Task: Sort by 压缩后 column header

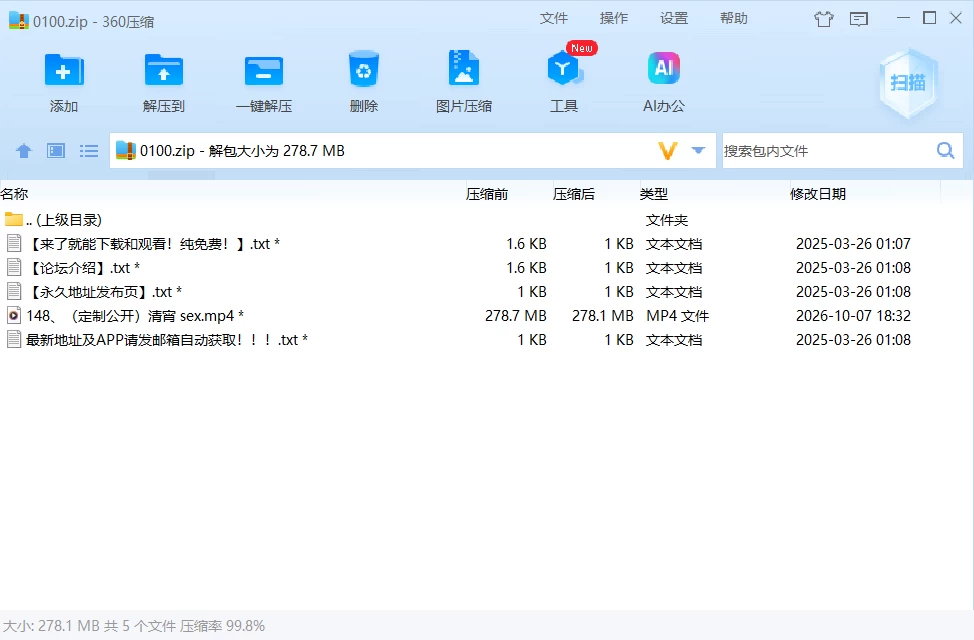Action: point(574,194)
